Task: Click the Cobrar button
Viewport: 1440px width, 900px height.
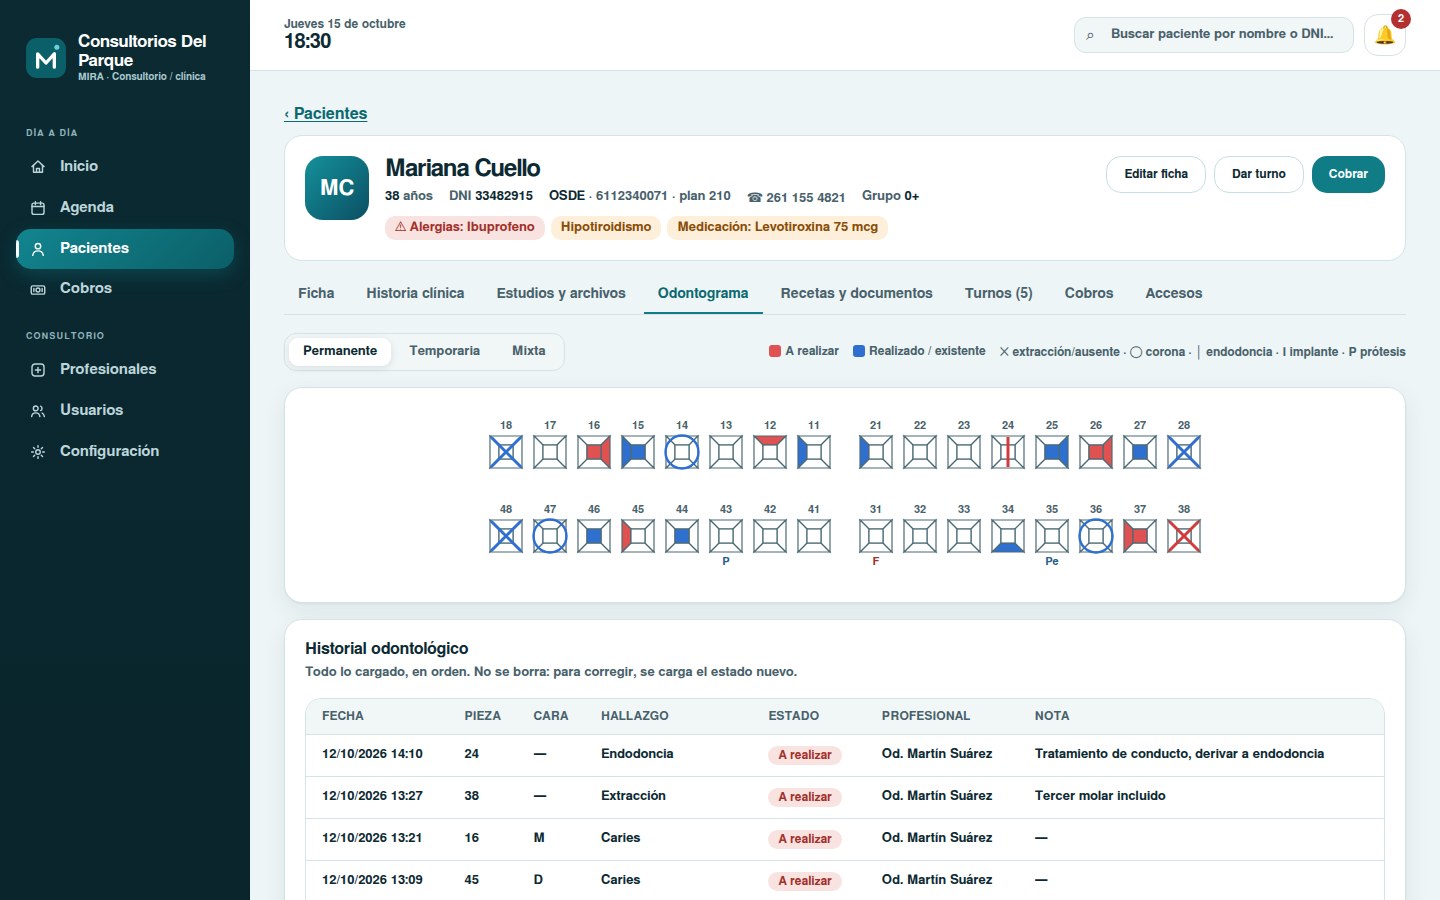Action: [x=1348, y=174]
